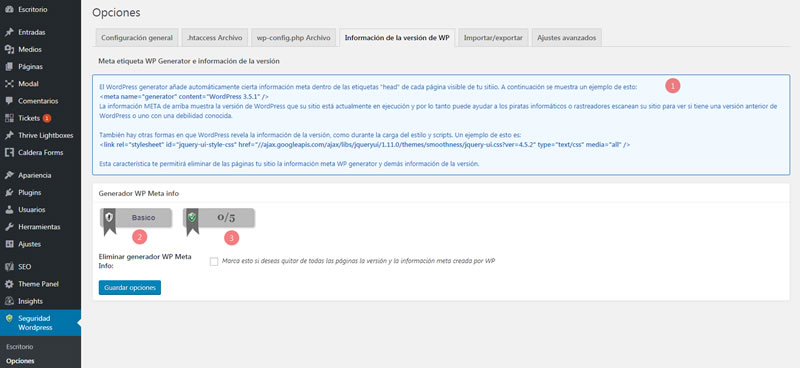Screen dimensions: 800x368
Task: Click the Páginas pages icon
Action: click(x=9, y=66)
